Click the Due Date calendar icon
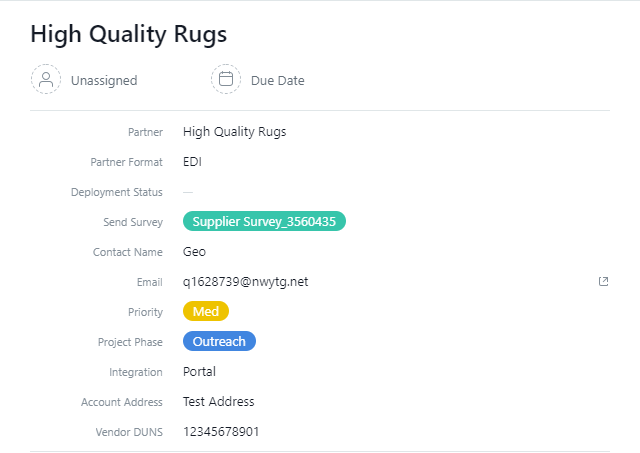The width and height of the screenshot is (640, 453). (x=226, y=80)
